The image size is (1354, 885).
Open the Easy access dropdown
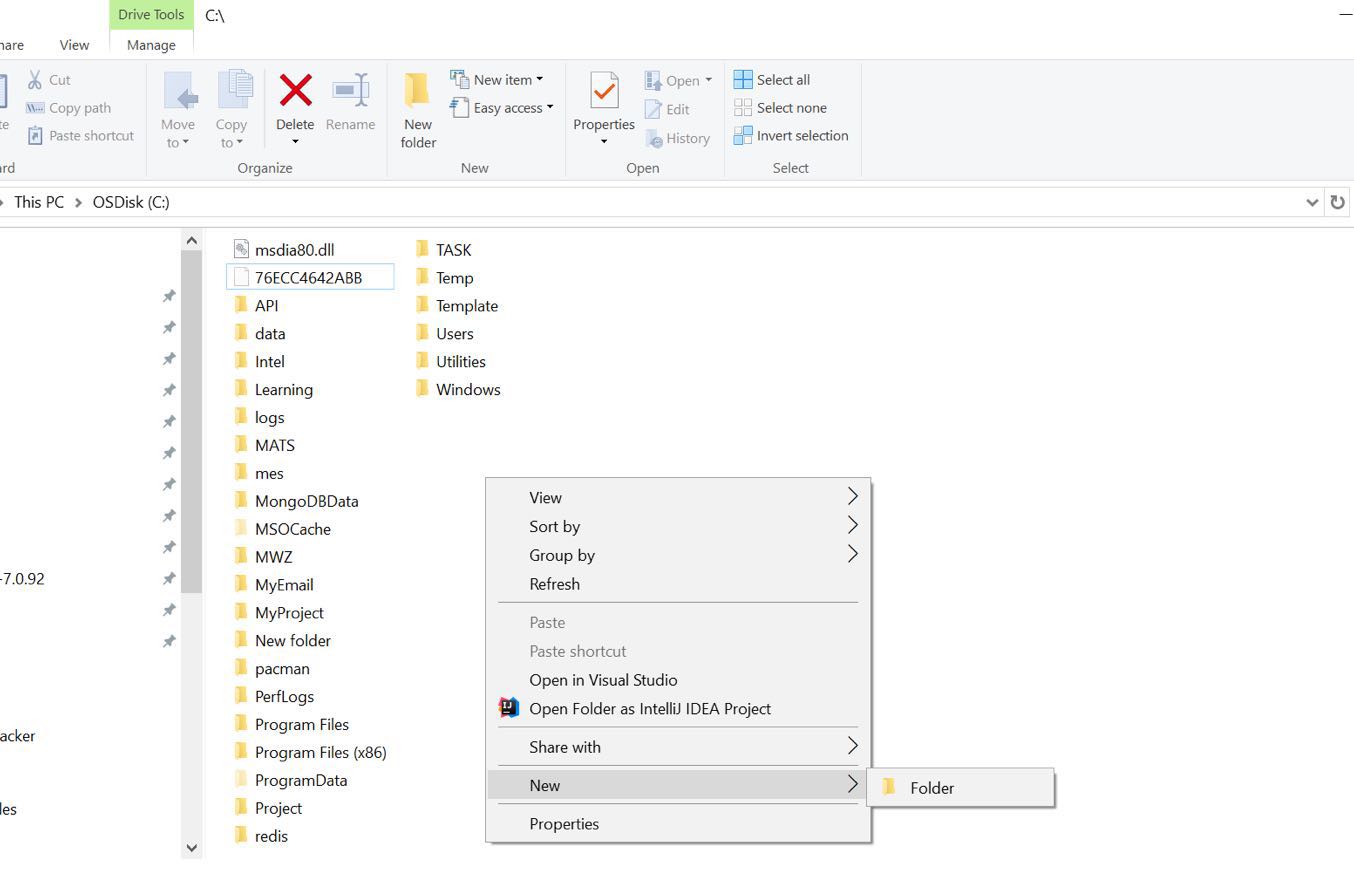[x=501, y=108]
